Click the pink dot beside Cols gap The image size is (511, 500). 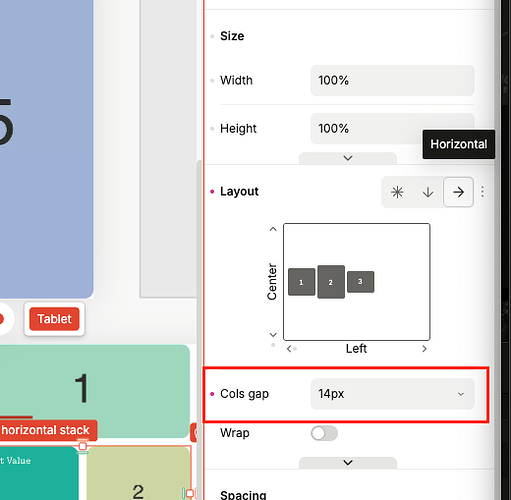pos(212,394)
